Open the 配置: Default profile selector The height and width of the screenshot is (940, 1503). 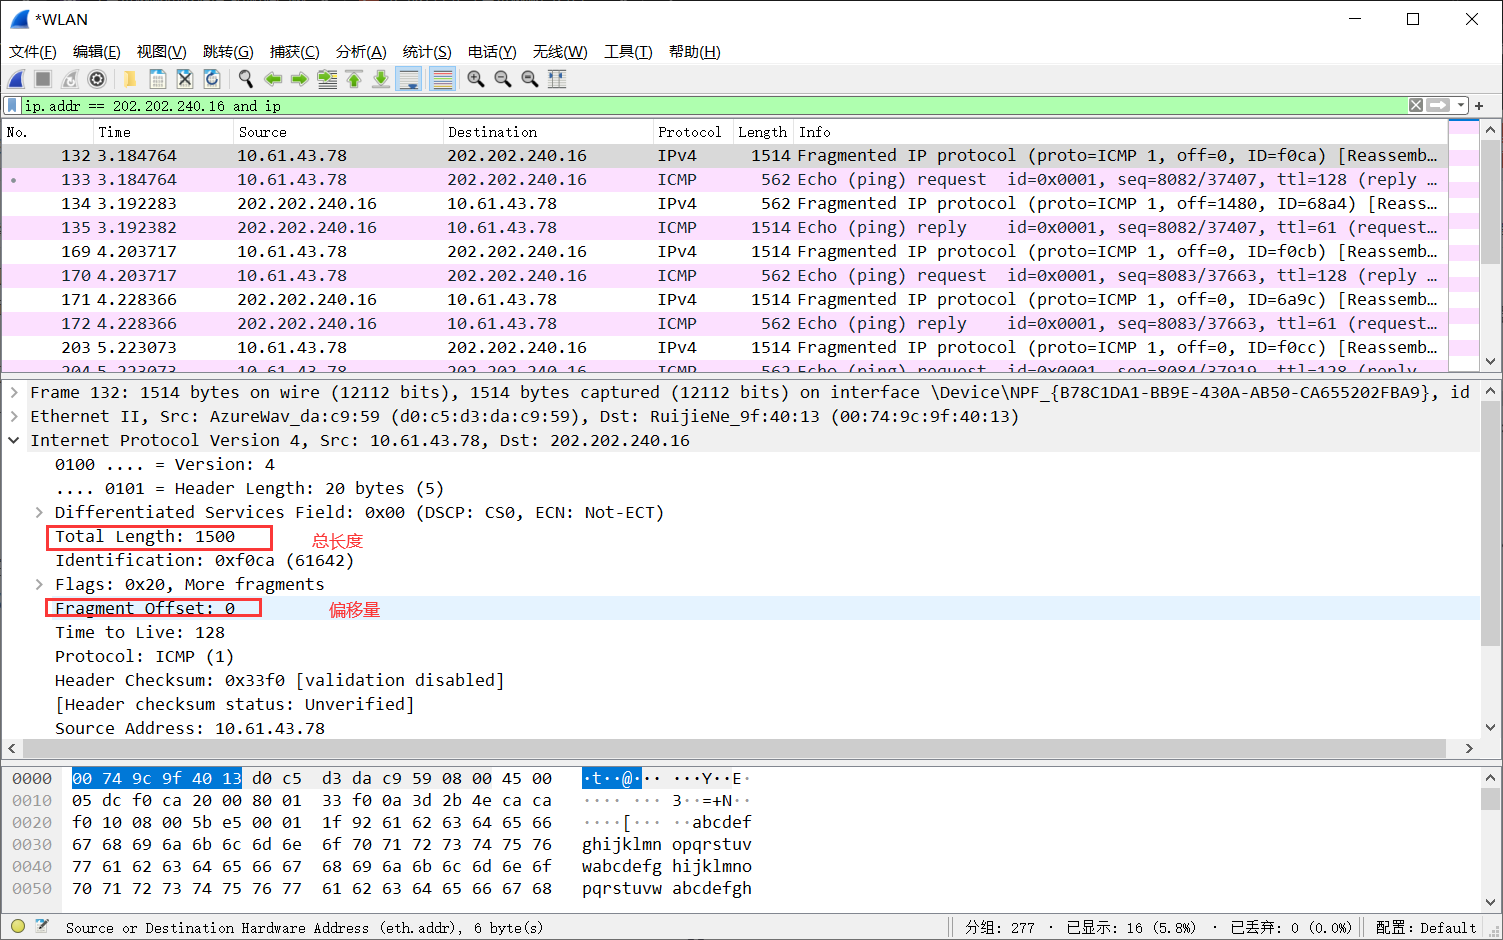tap(1426, 928)
